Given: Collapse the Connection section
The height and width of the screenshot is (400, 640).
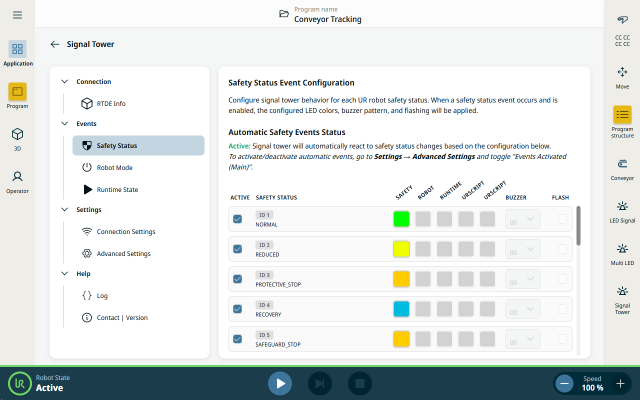Looking at the screenshot, I should [x=66, y=82].
